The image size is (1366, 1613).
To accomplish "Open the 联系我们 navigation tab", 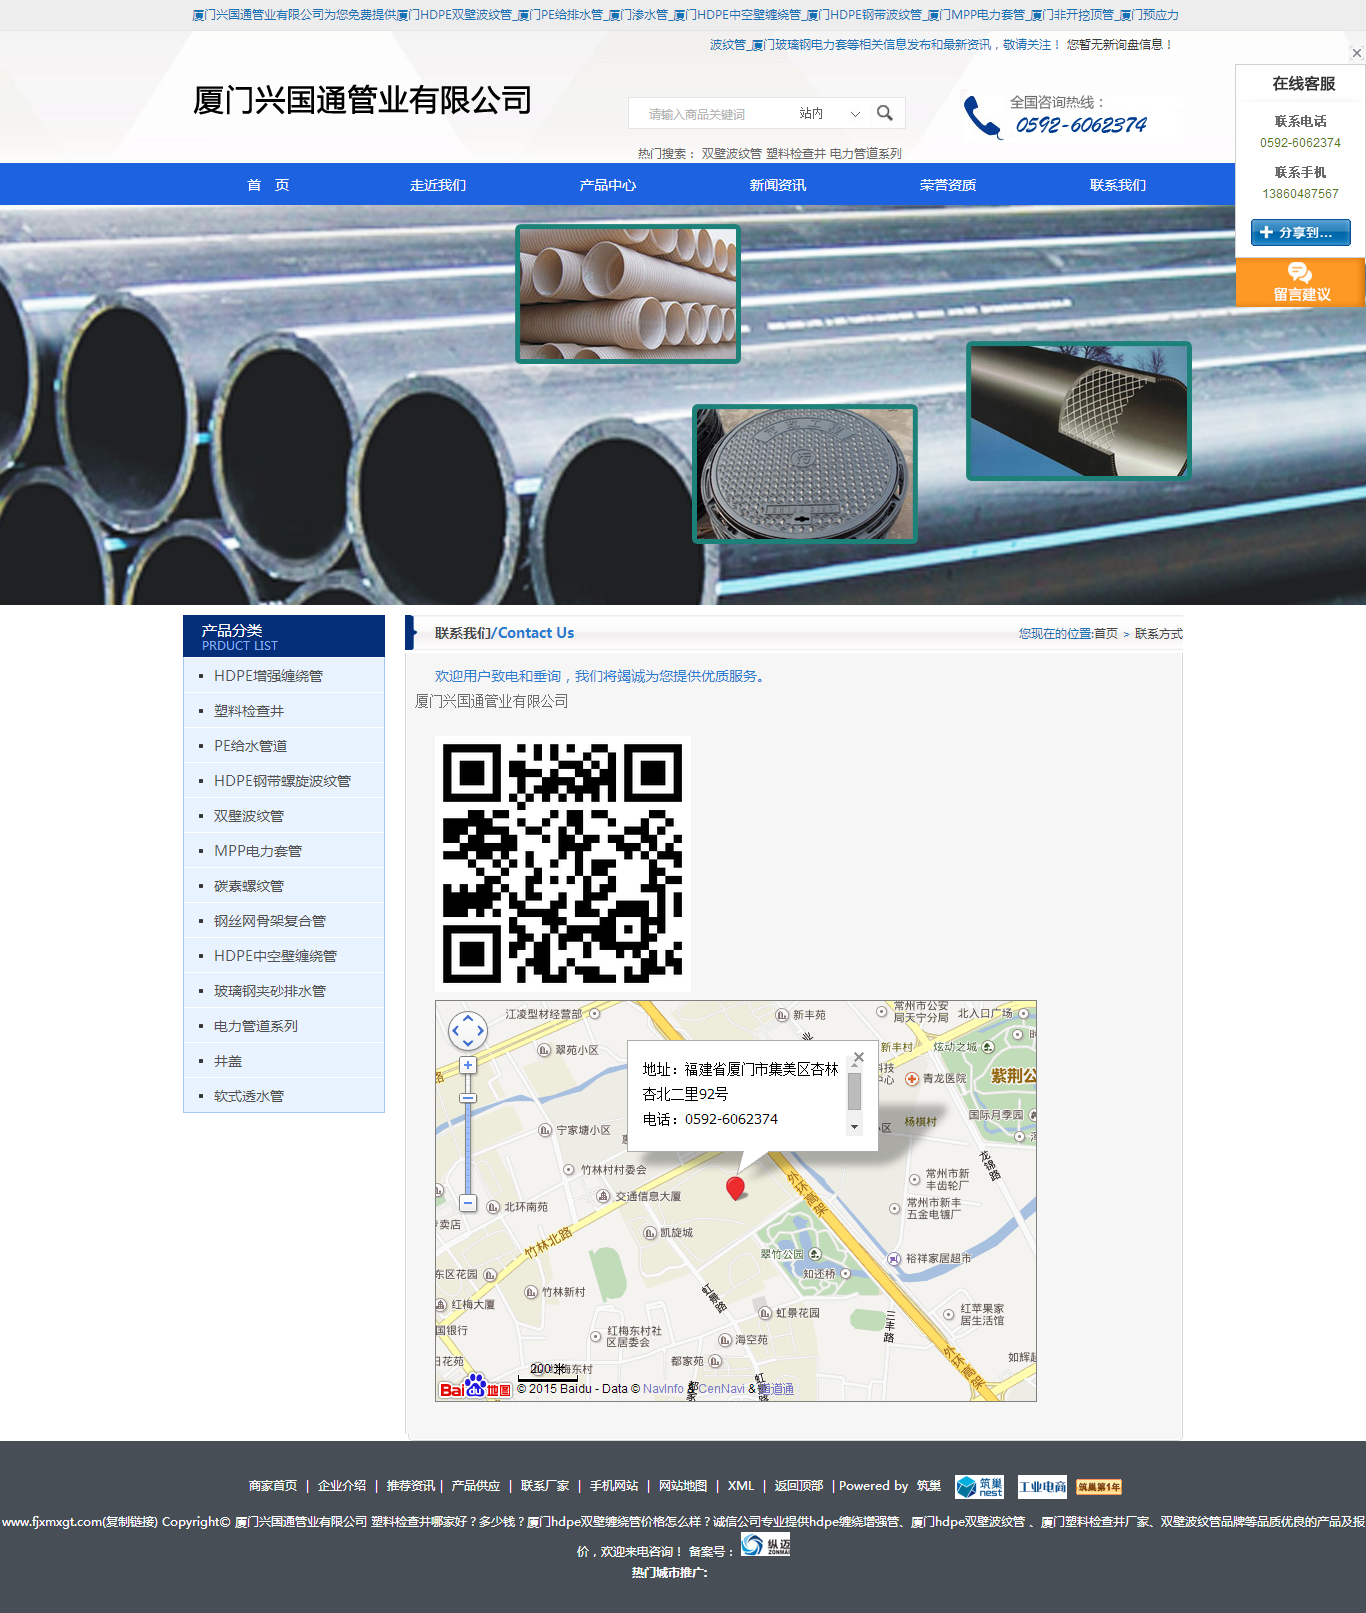I will 1118,185.
